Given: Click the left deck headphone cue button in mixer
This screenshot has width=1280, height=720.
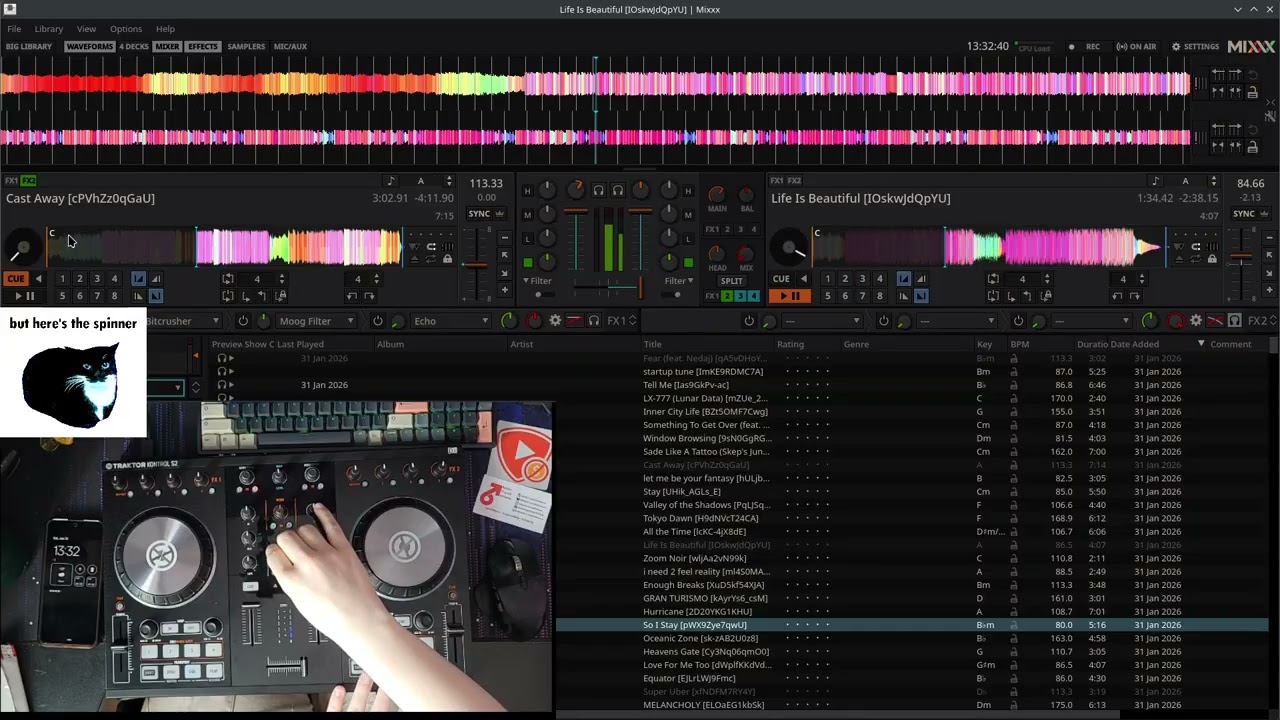Looking at the screenshot, I should pyautogui.click(x=598, y=190).
